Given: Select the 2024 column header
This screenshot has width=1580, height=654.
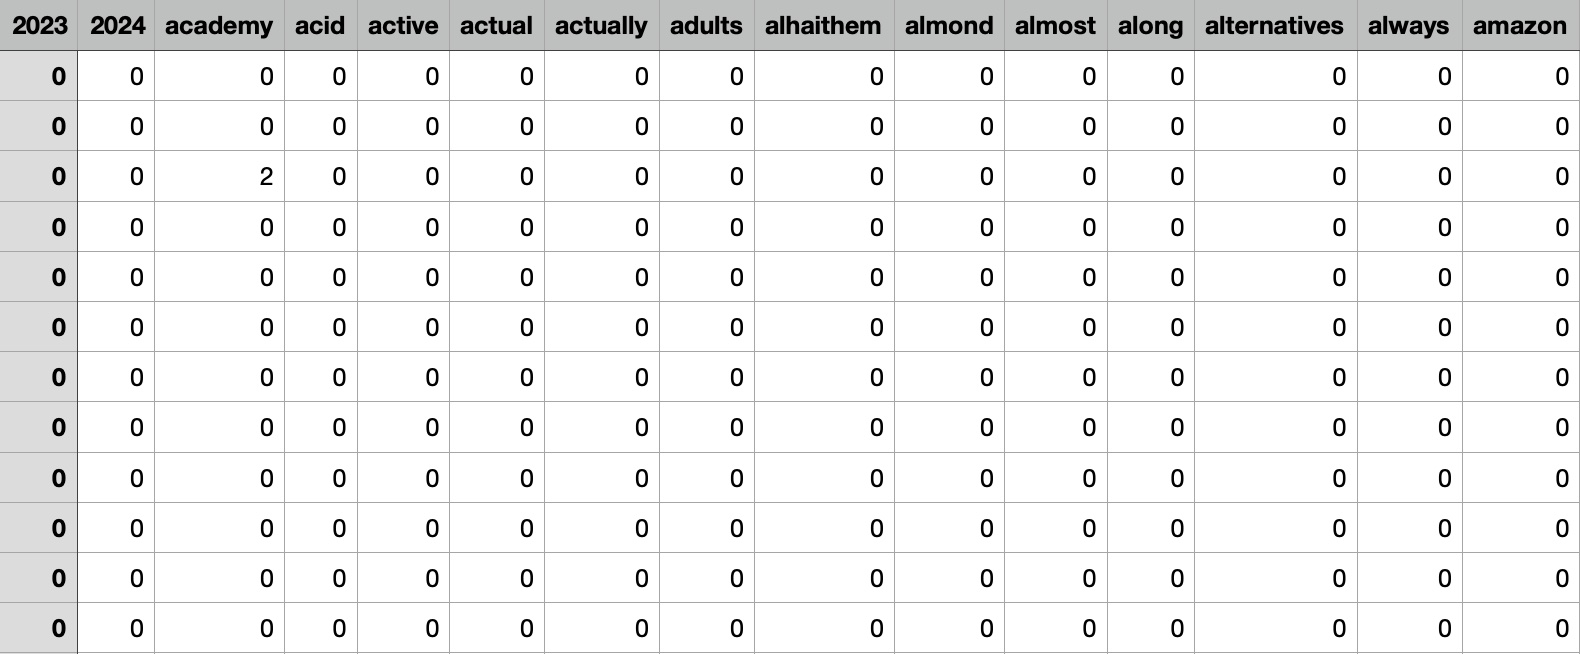Looking at the screenshot, I should tap(117, 26).
